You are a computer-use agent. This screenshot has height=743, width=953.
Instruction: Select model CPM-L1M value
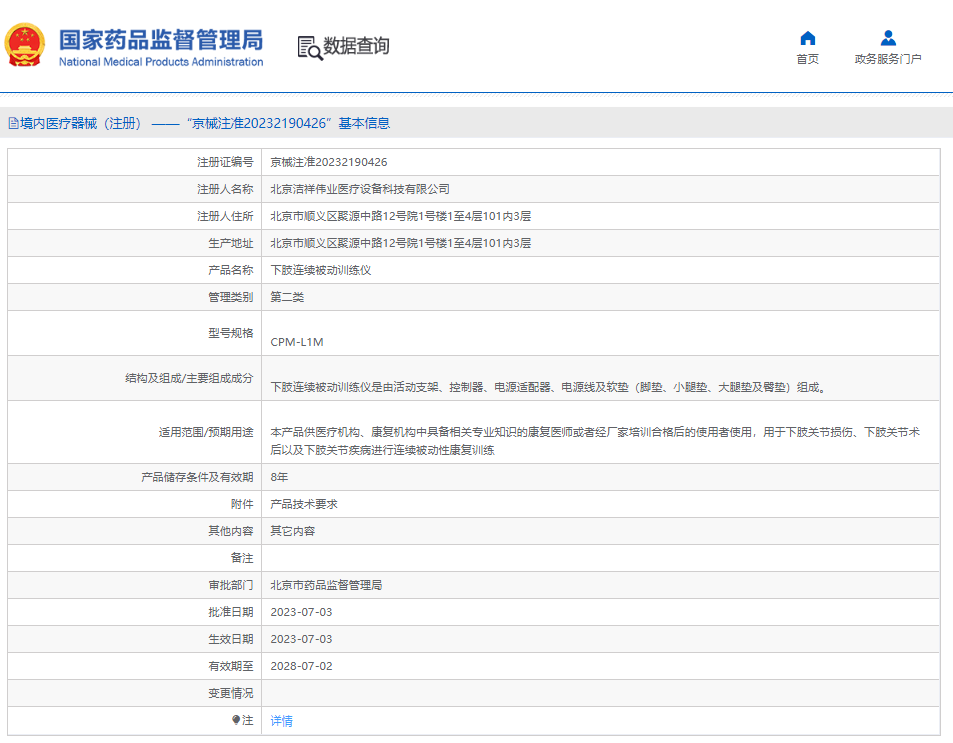click(297, 342)
